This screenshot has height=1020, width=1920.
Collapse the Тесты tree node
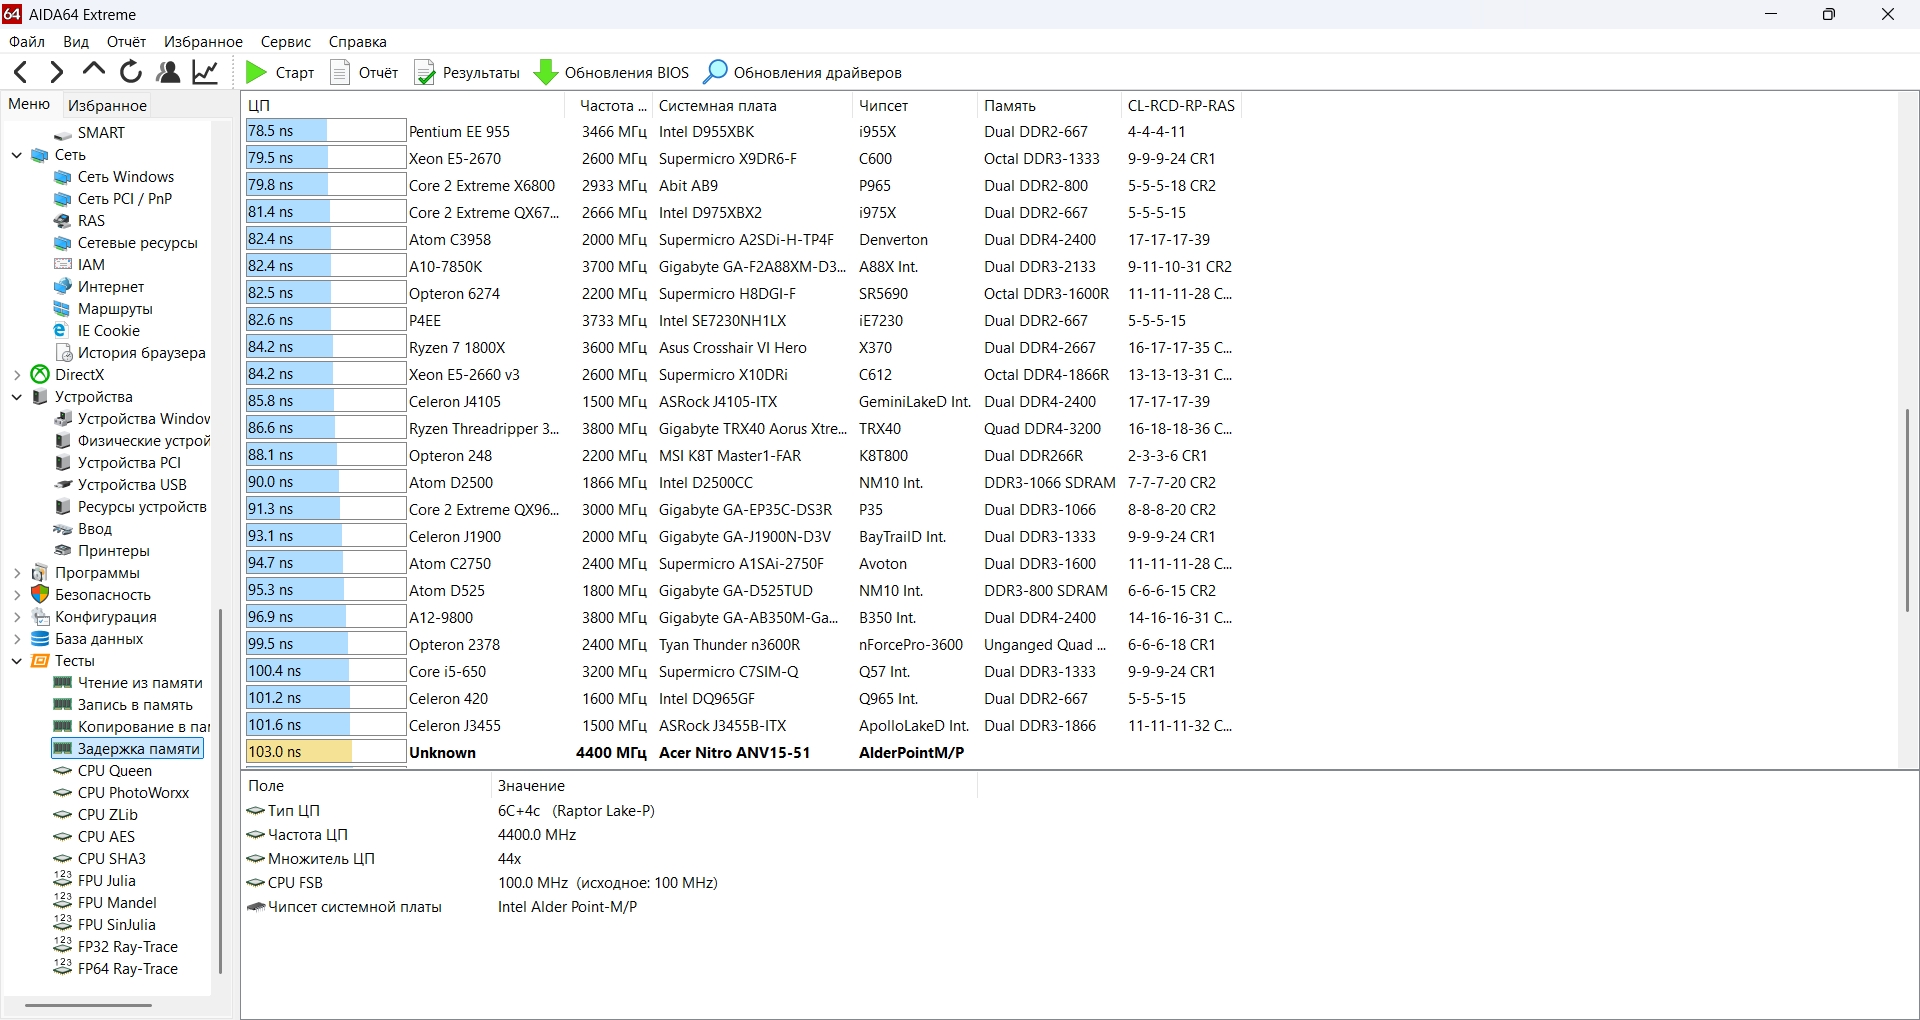(17, 661)
